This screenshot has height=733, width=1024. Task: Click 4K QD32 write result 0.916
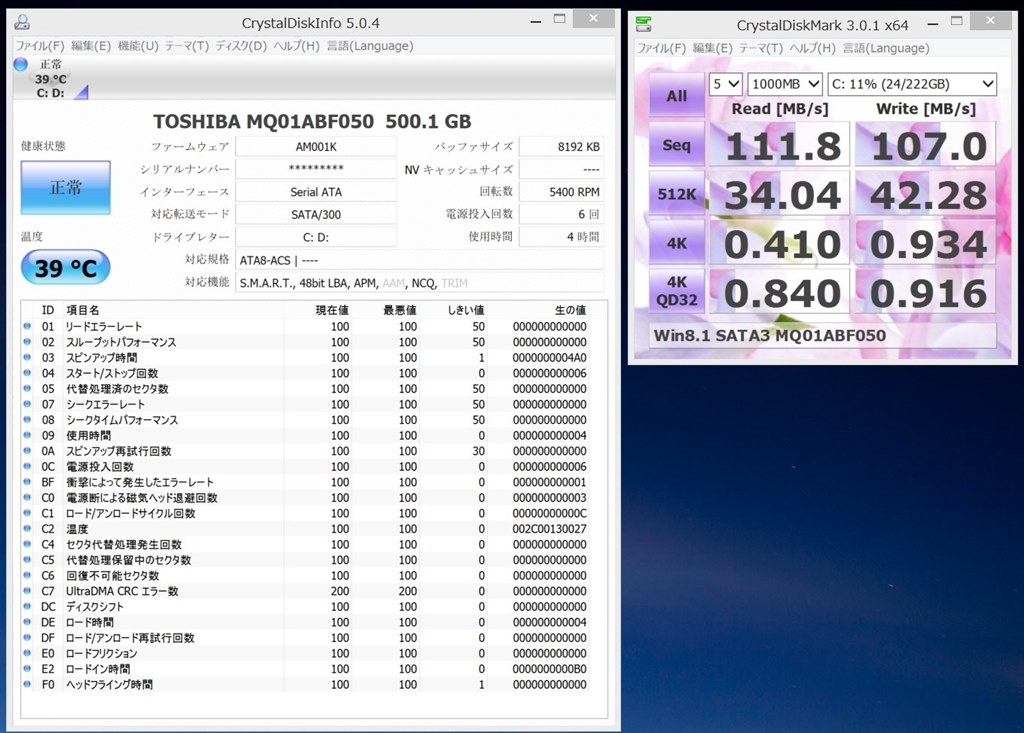coord(925,291)
